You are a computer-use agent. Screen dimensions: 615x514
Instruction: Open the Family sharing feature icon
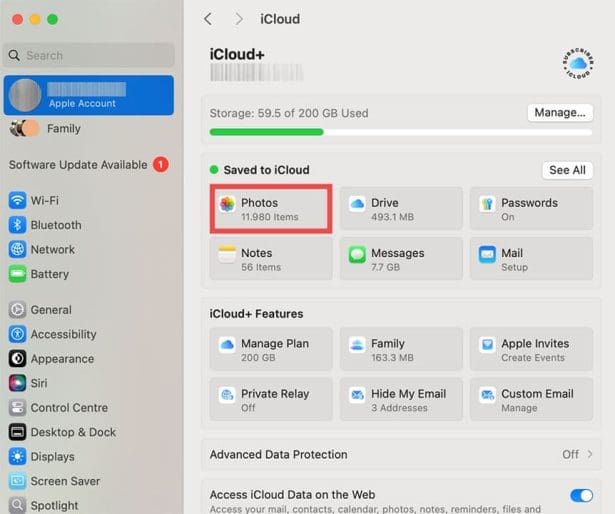point(357,345)
